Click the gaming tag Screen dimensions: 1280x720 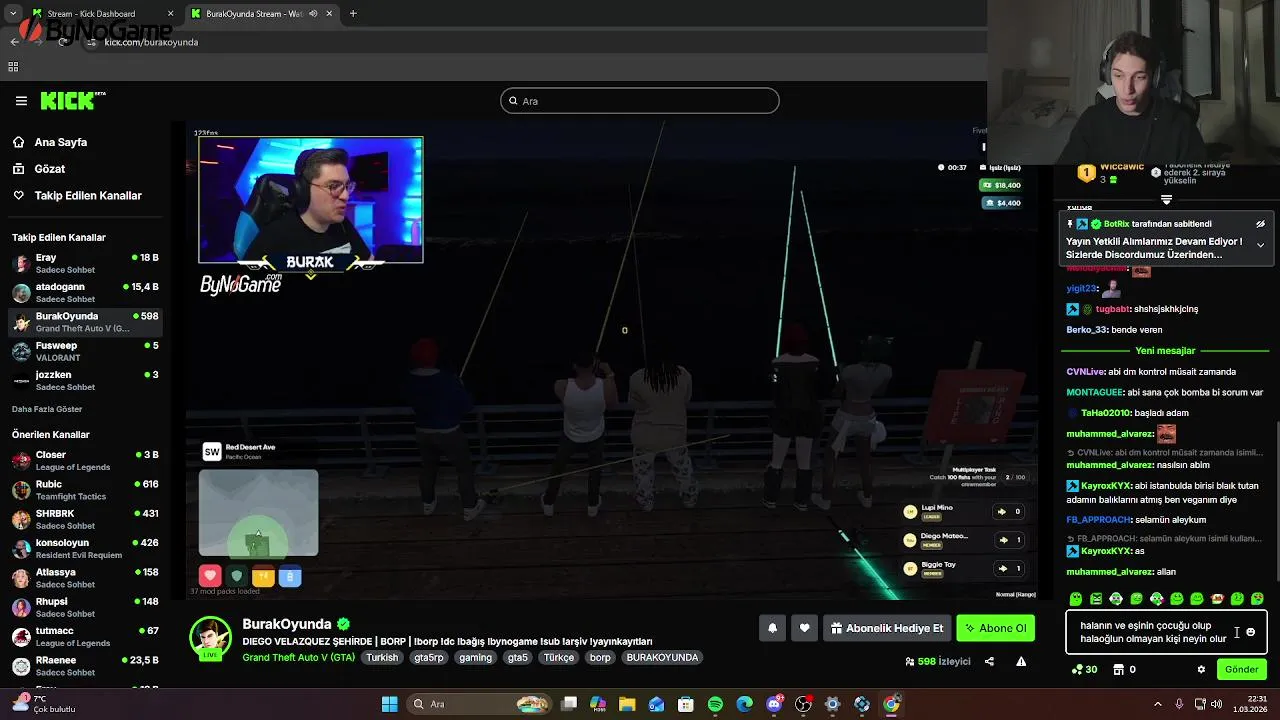475,657
